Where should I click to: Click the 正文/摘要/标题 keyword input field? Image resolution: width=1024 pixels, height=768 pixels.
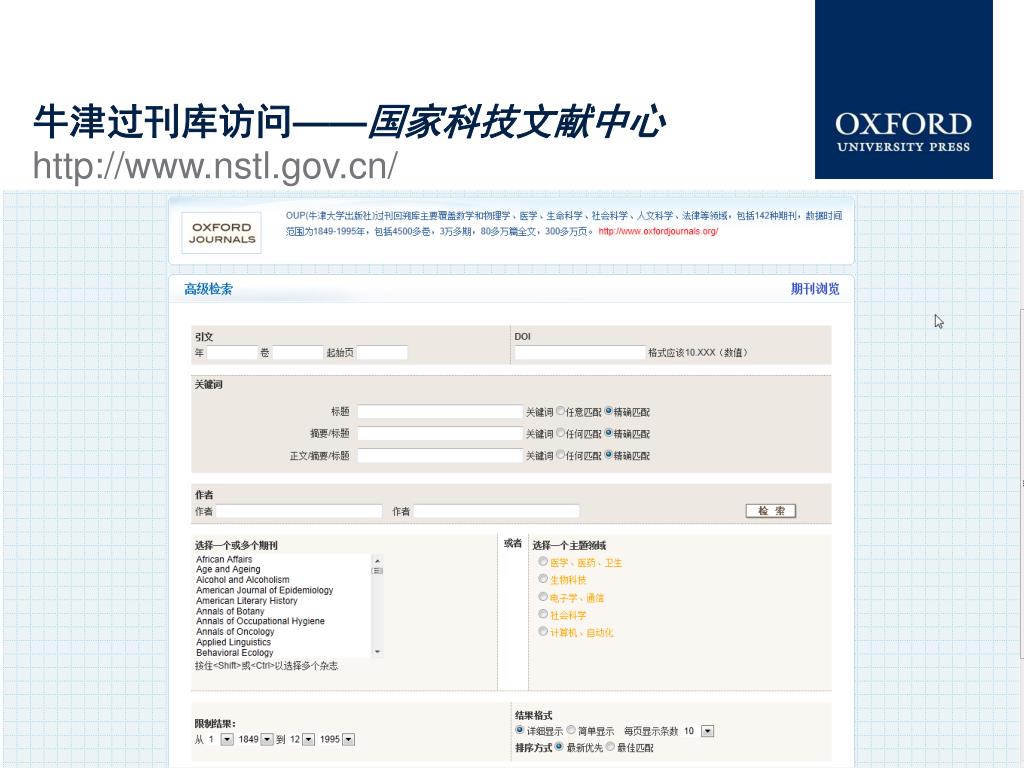pos(440,455)
